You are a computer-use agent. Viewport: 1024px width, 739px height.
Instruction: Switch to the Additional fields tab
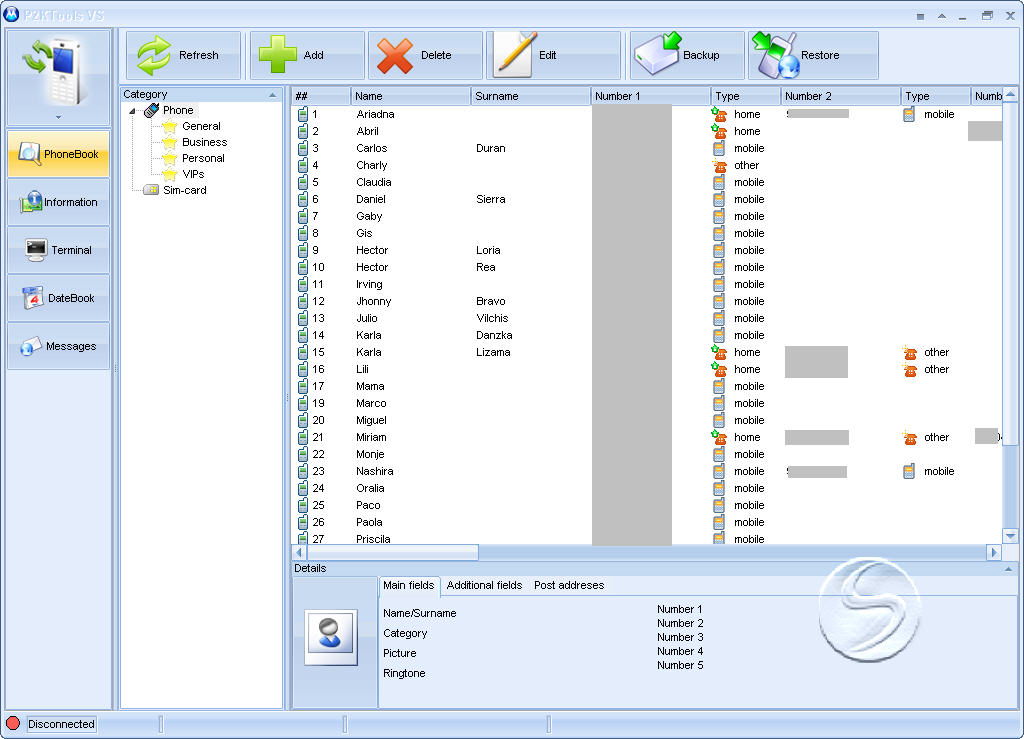coord(484,585)
